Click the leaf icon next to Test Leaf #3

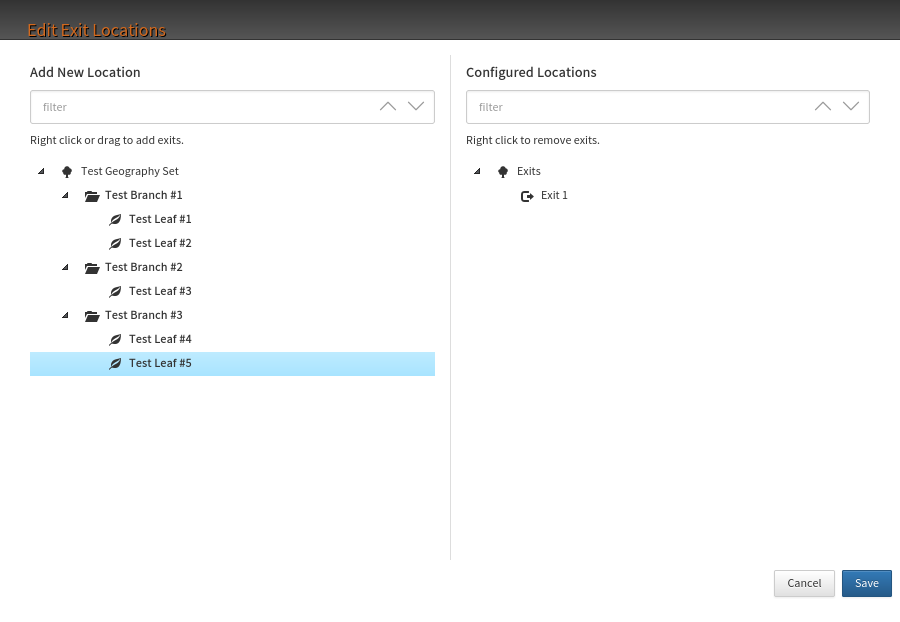[x=115, y=291]
